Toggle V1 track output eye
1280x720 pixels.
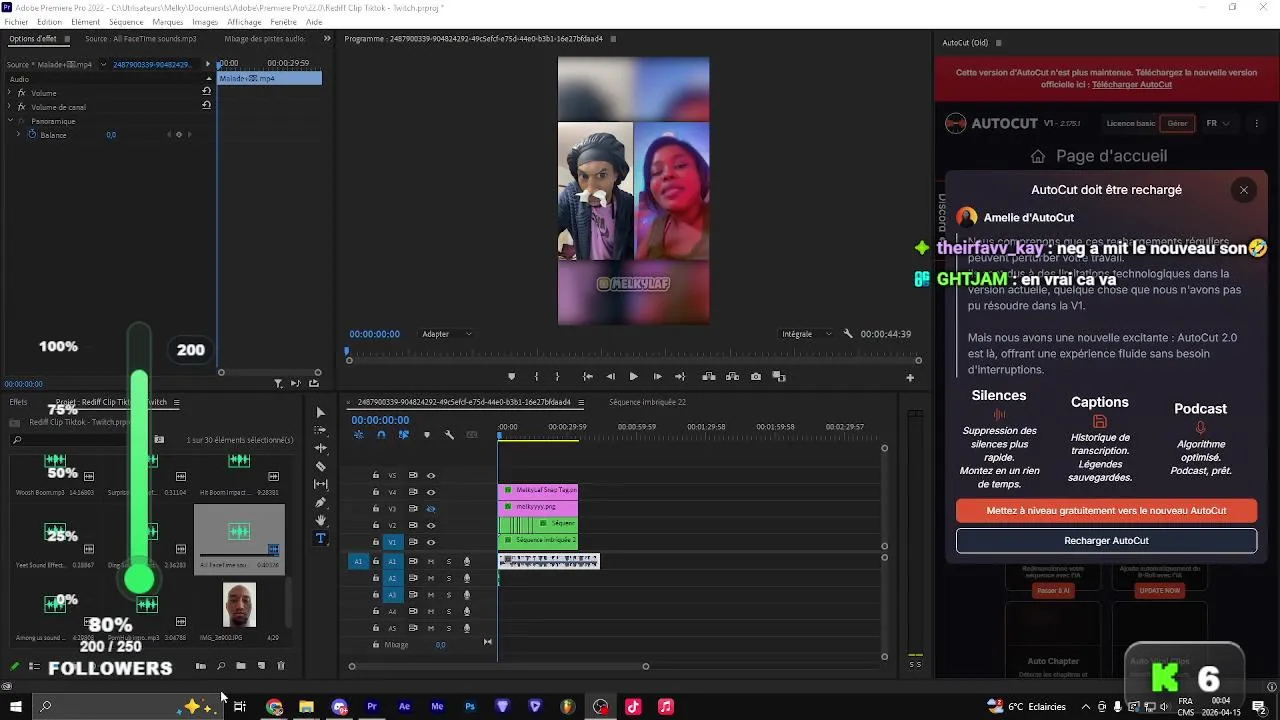(431, 542)
